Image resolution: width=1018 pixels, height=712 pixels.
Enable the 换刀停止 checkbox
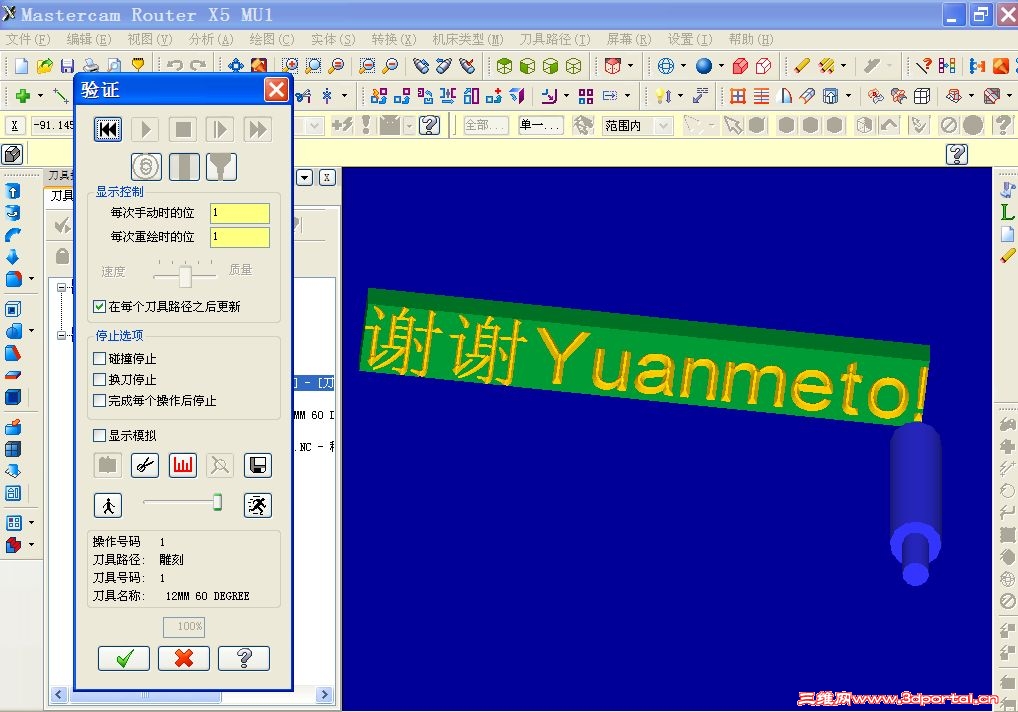[x=99, y=379]
